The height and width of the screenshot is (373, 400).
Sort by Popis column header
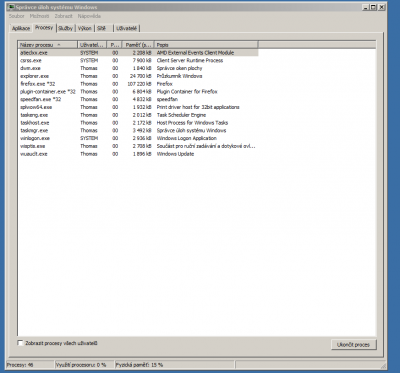coord(206,45)
